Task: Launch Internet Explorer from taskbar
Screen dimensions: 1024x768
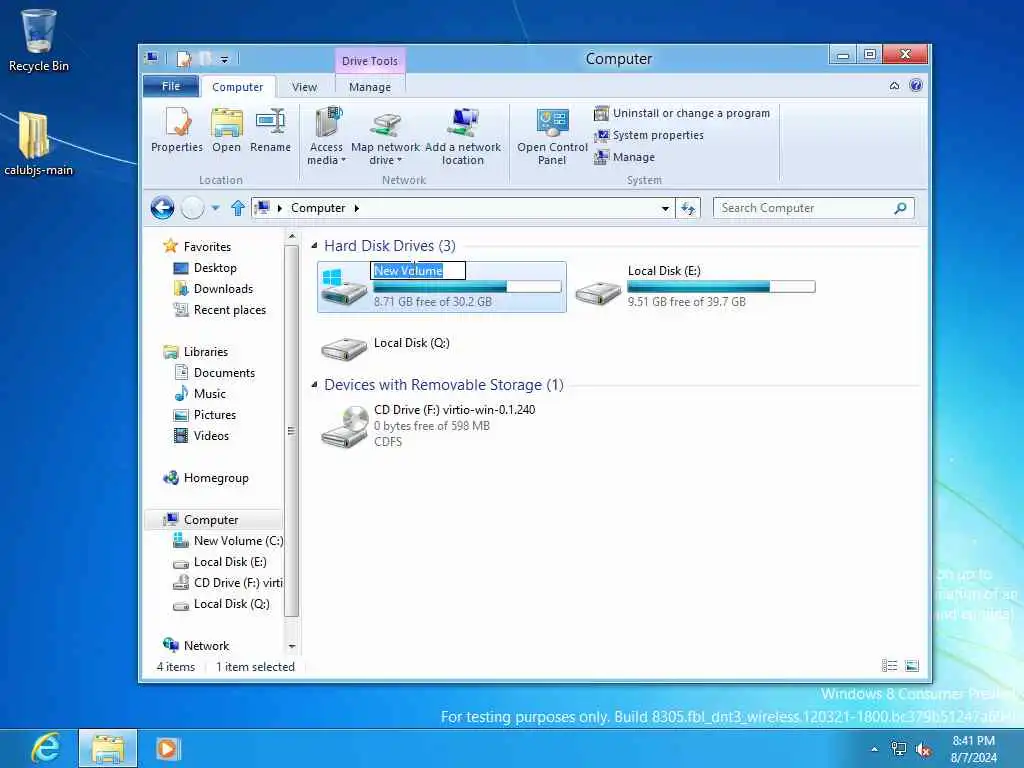Action: click(46, 748)
